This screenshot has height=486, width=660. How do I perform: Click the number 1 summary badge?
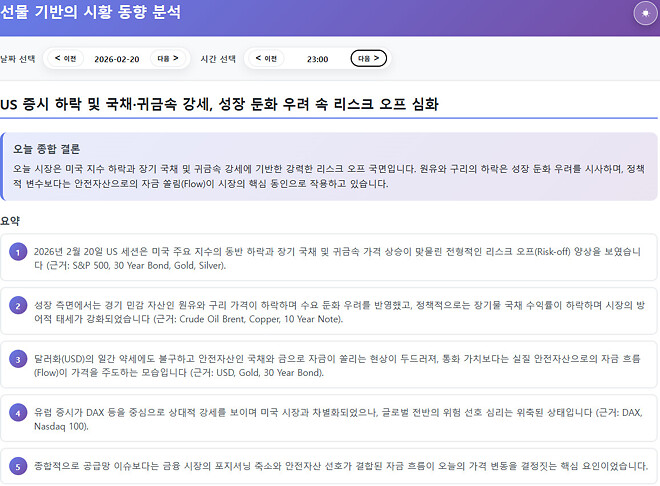tap(18, 252)
